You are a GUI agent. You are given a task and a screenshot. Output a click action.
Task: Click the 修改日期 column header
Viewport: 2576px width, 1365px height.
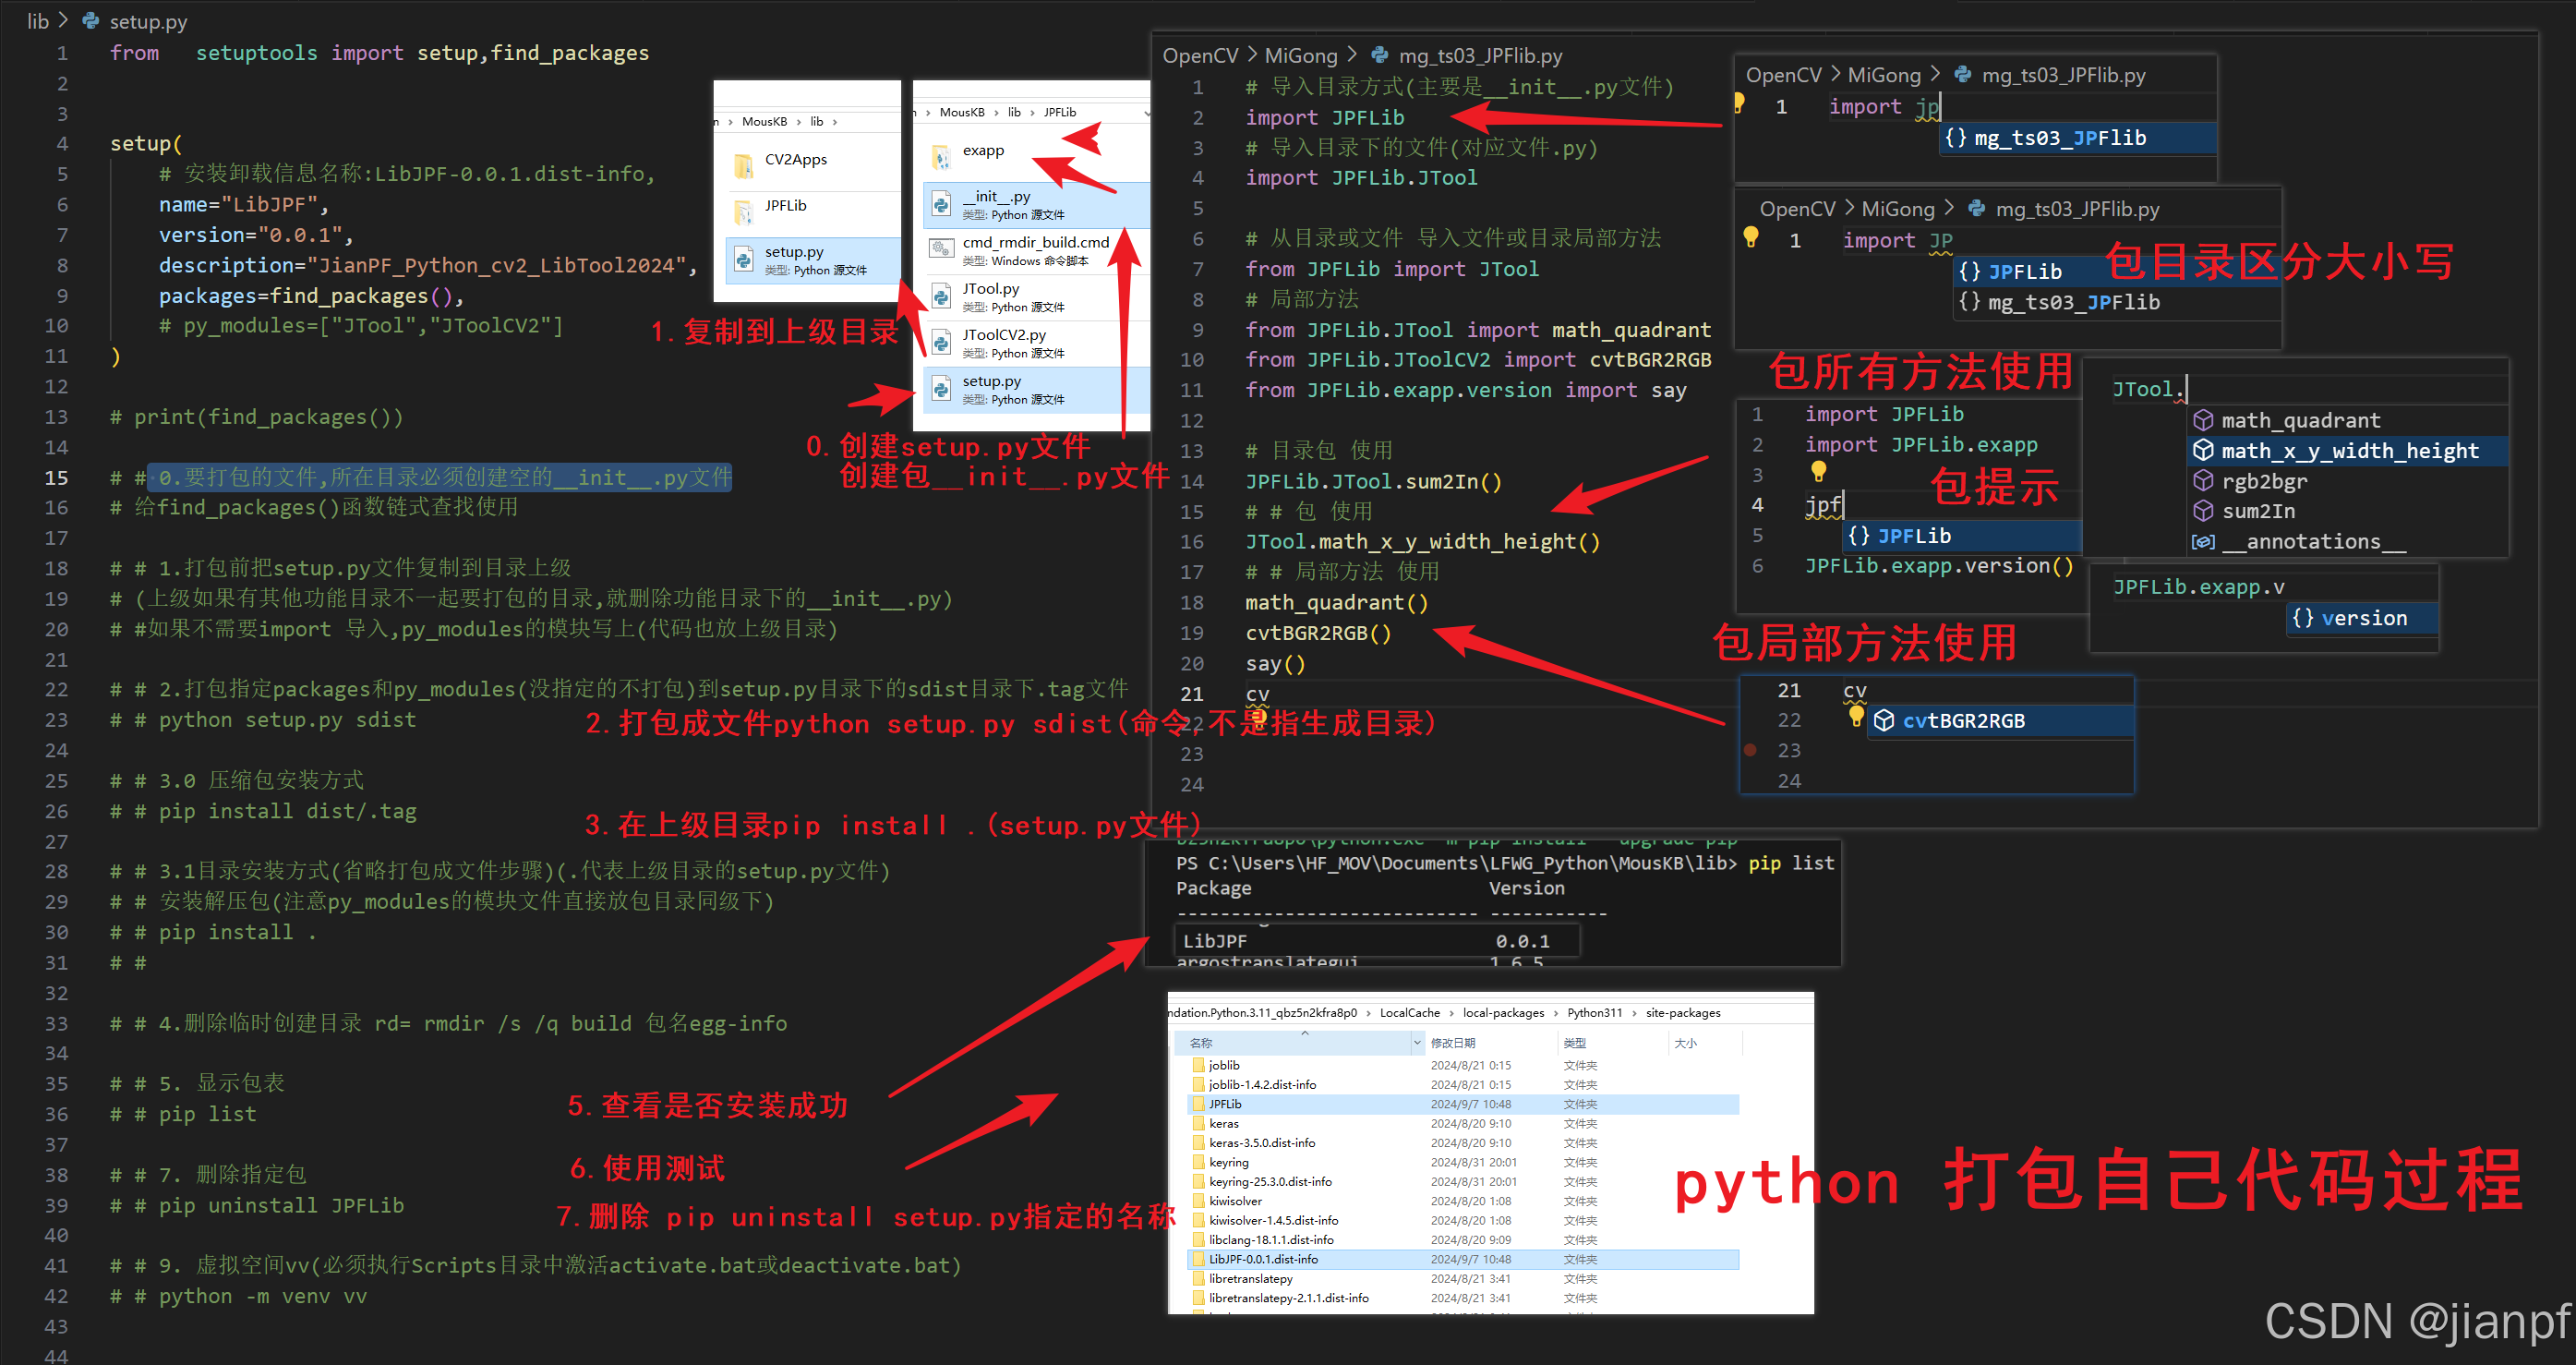pos(1452,1043)
